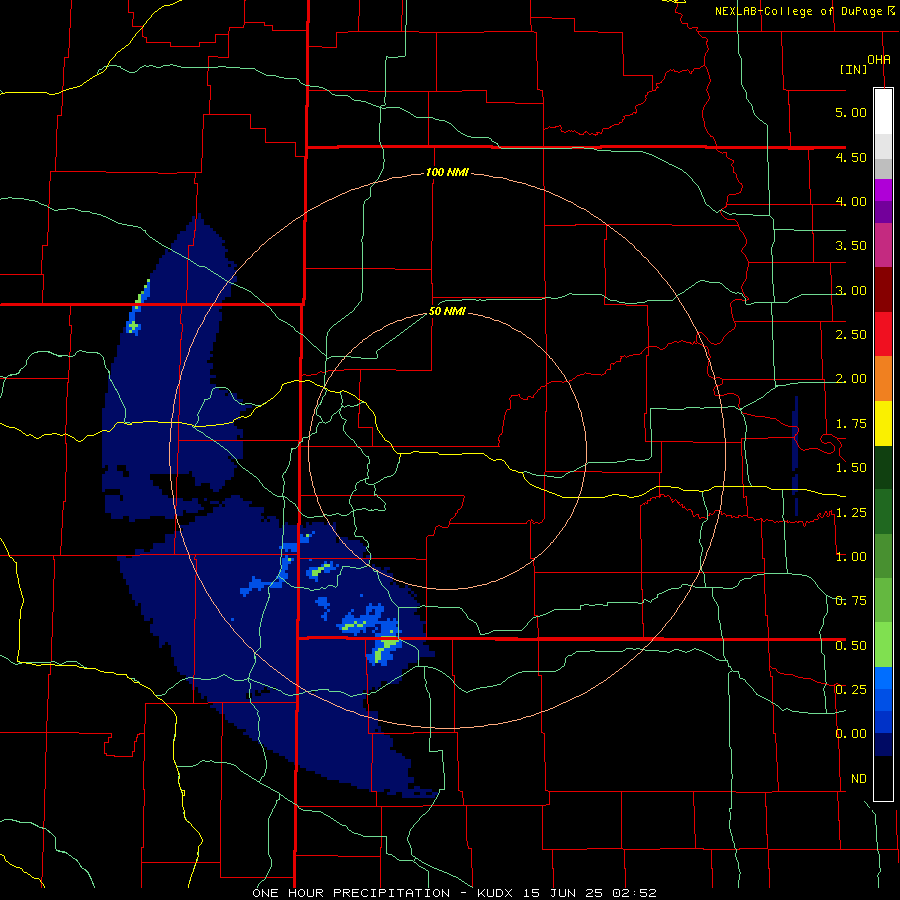
Task: Click the ONE HOUR PRECIPITATION title text
Action: point(351,893)
